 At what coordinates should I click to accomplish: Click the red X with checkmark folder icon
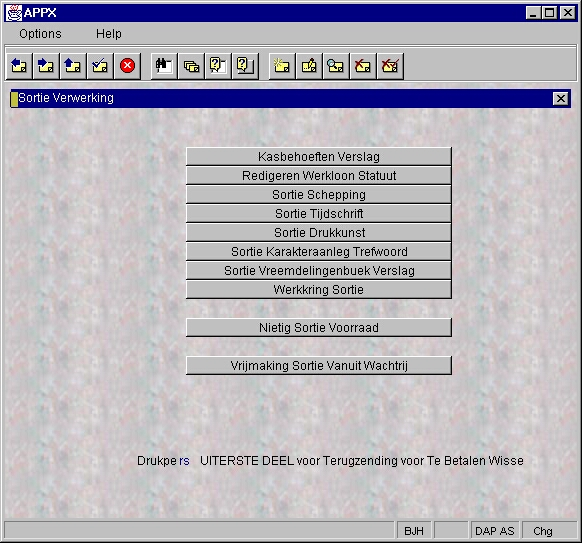[x=390, y=66]
